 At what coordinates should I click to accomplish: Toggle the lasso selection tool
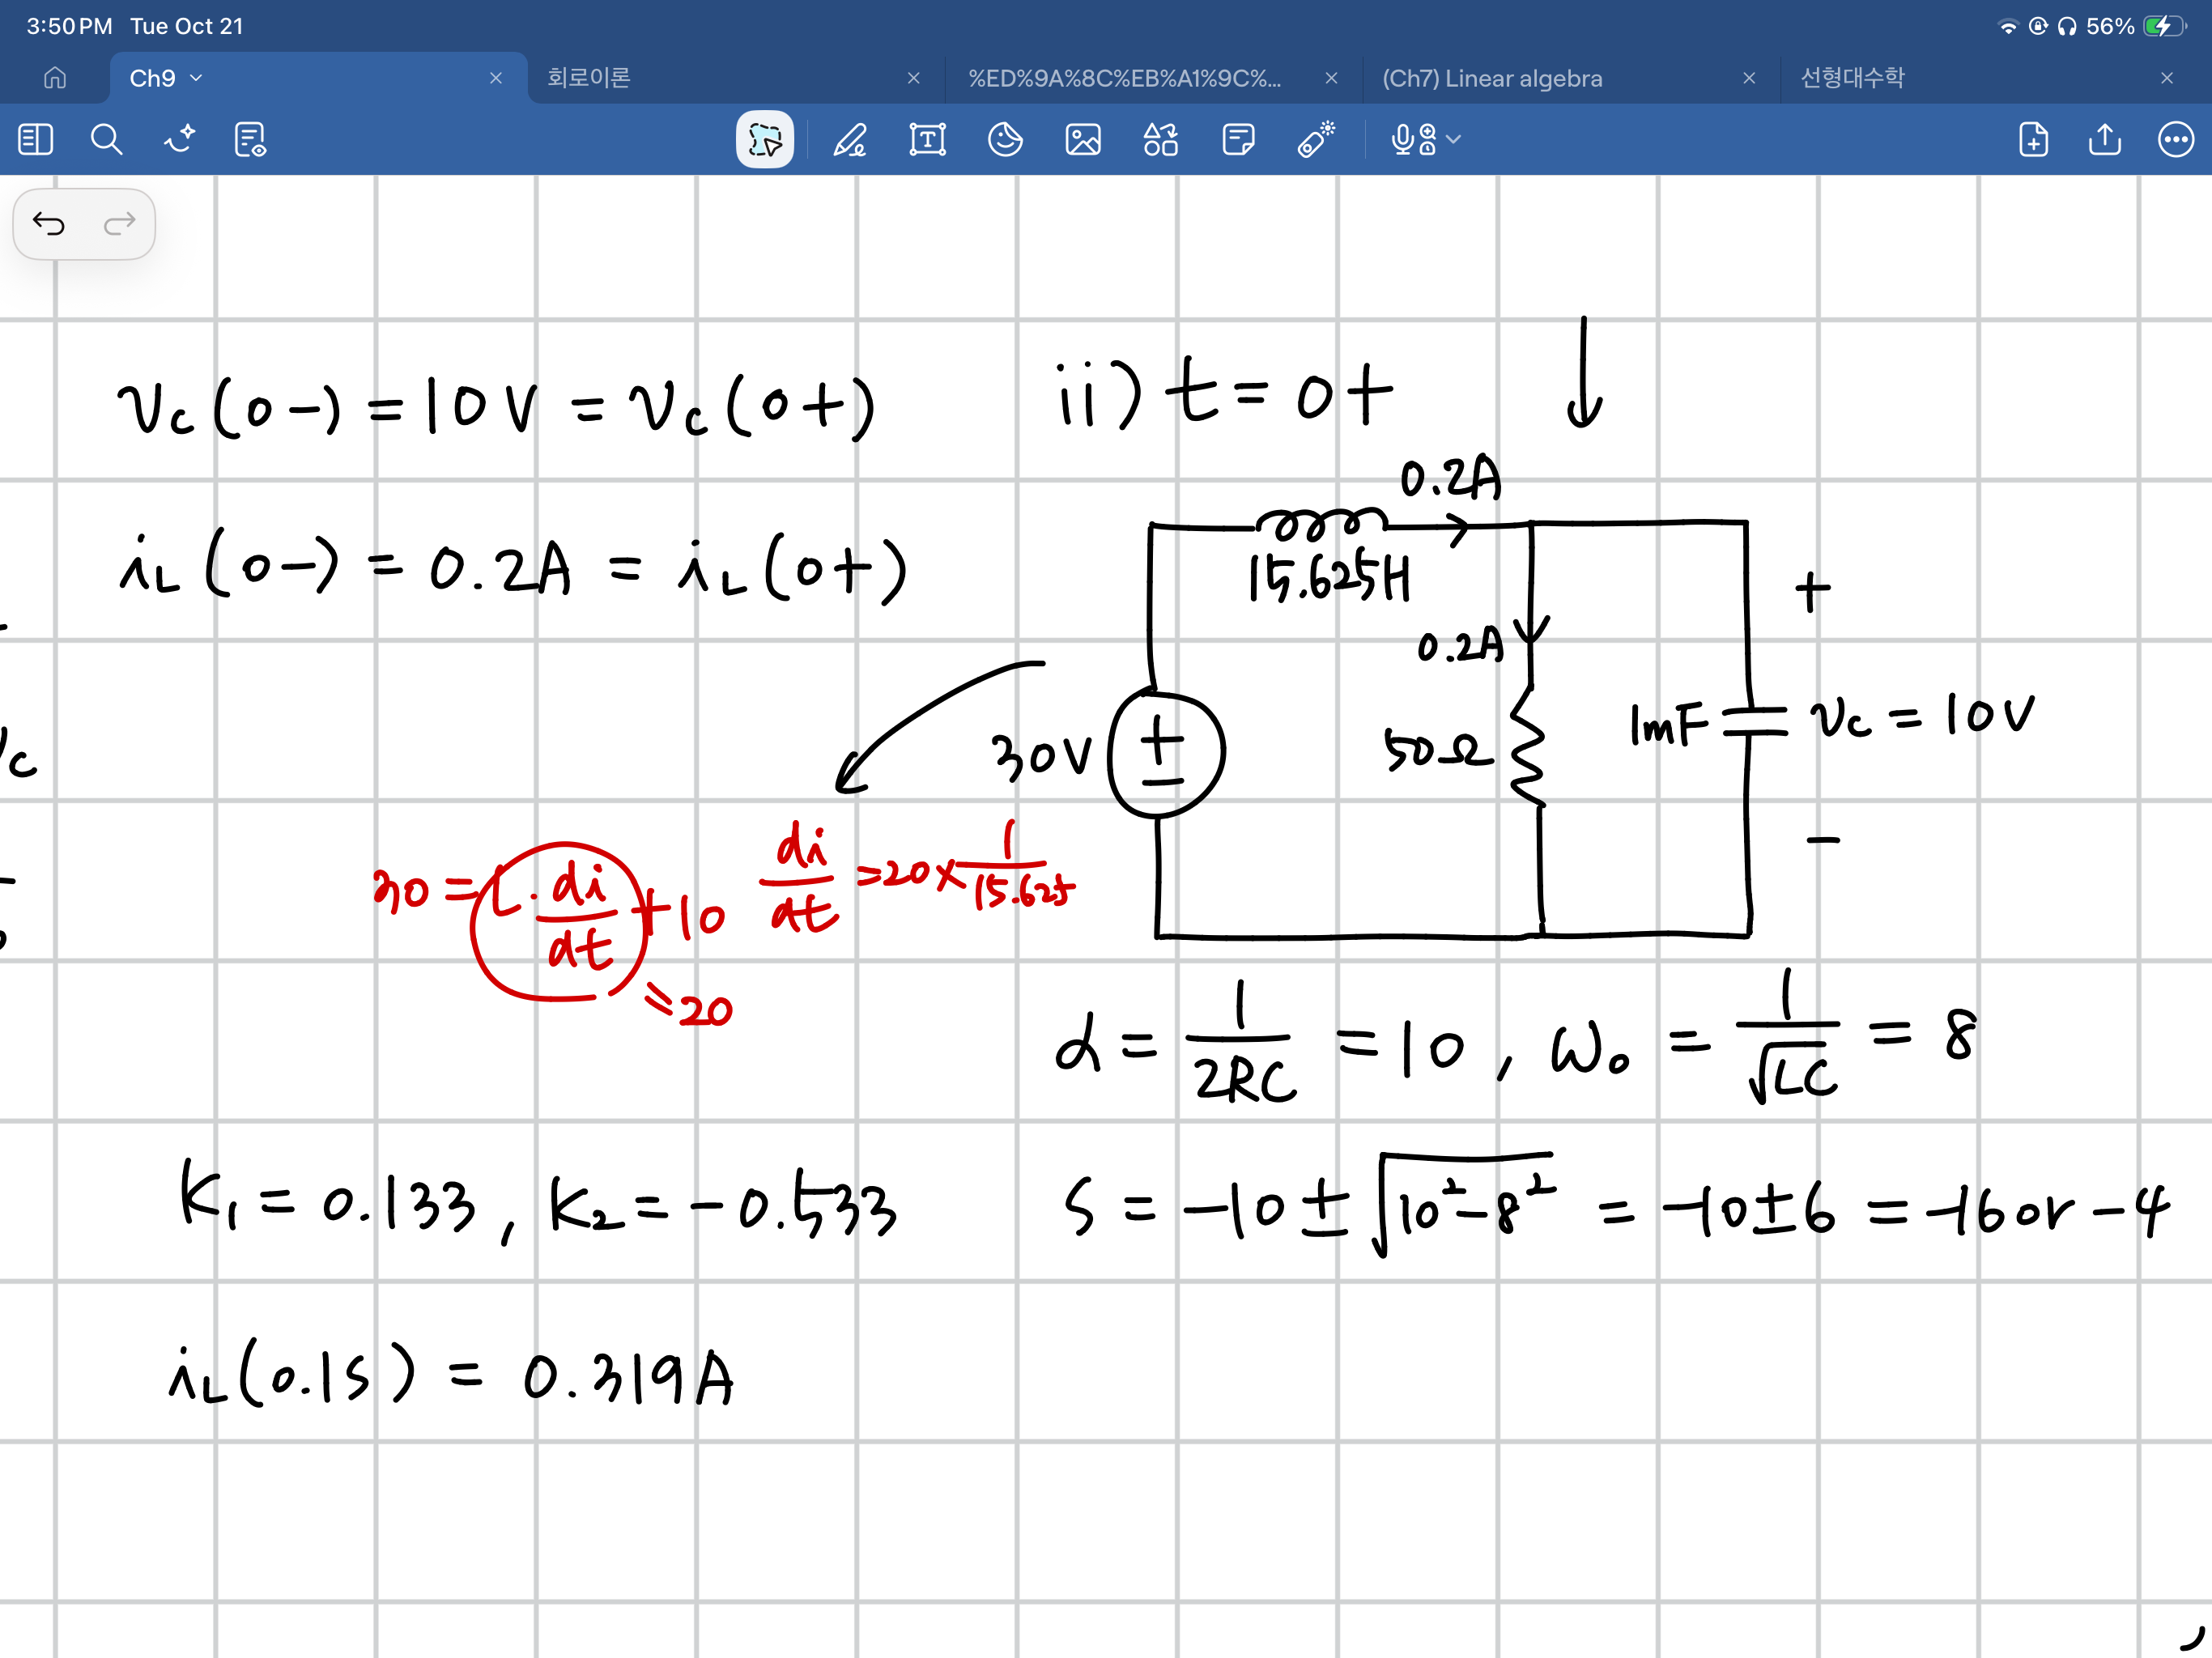click(x=765, y=139)
